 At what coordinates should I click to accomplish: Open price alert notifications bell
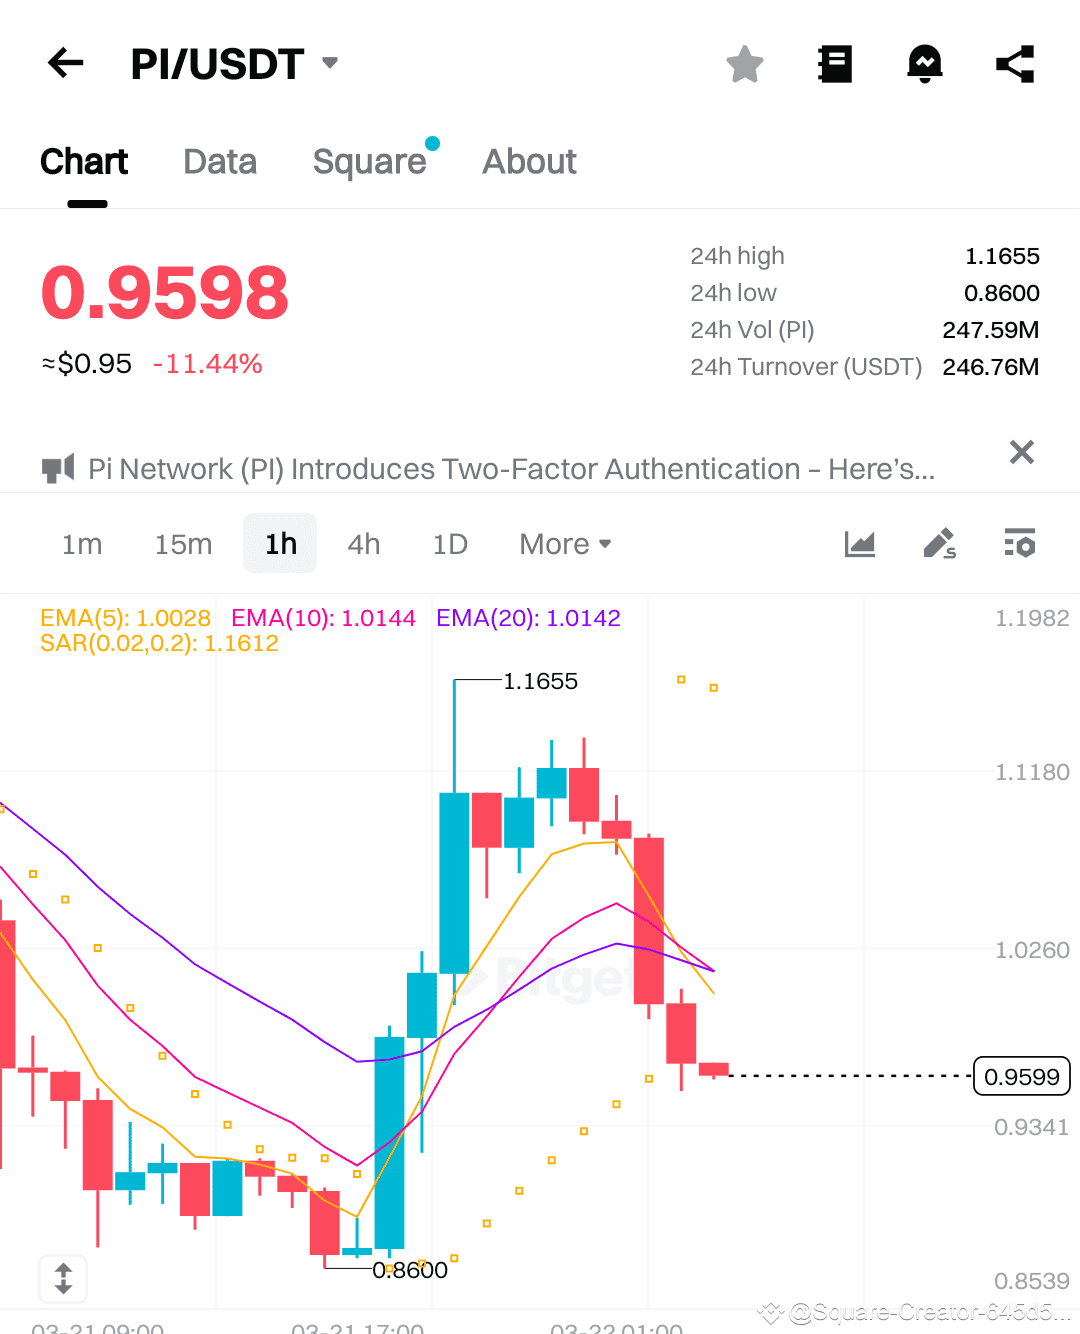924,63
